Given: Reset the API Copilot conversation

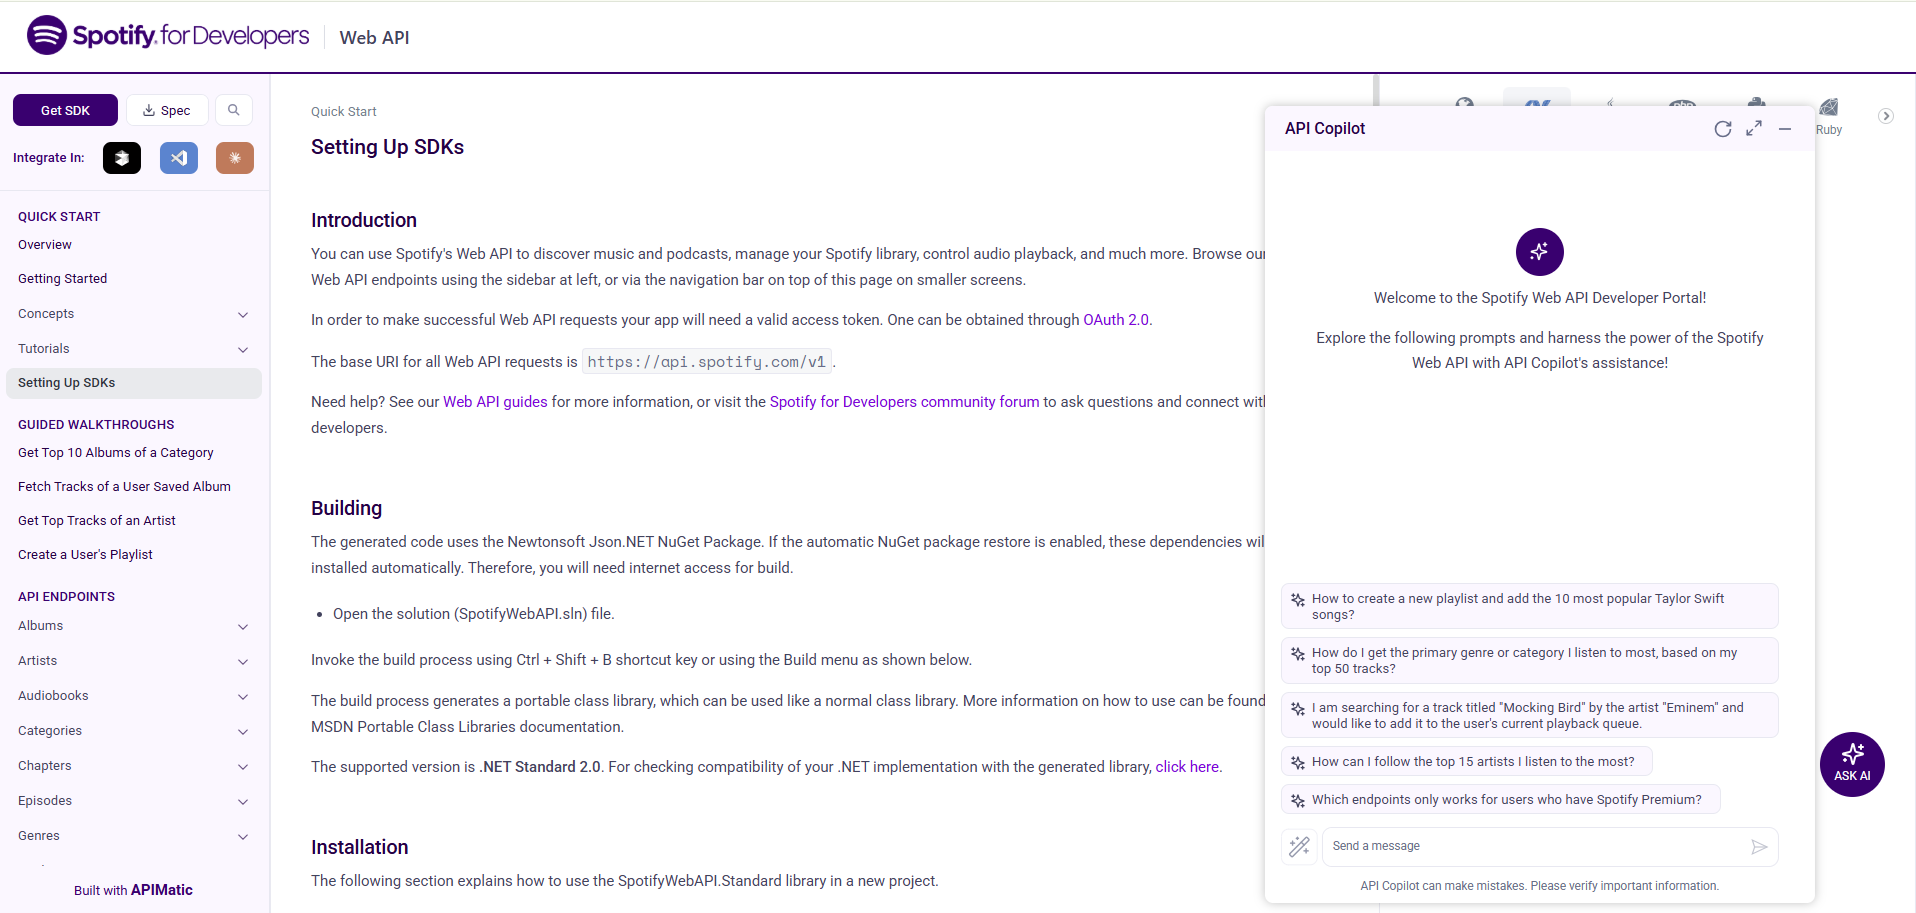Looking at the screenshot, I should coord(1723,129).
